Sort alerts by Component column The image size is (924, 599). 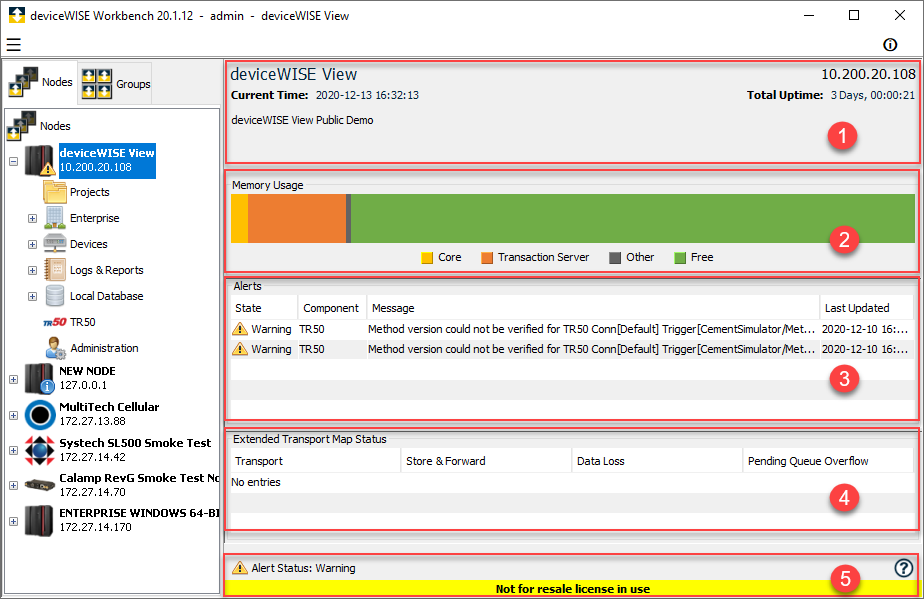point(332,308)
